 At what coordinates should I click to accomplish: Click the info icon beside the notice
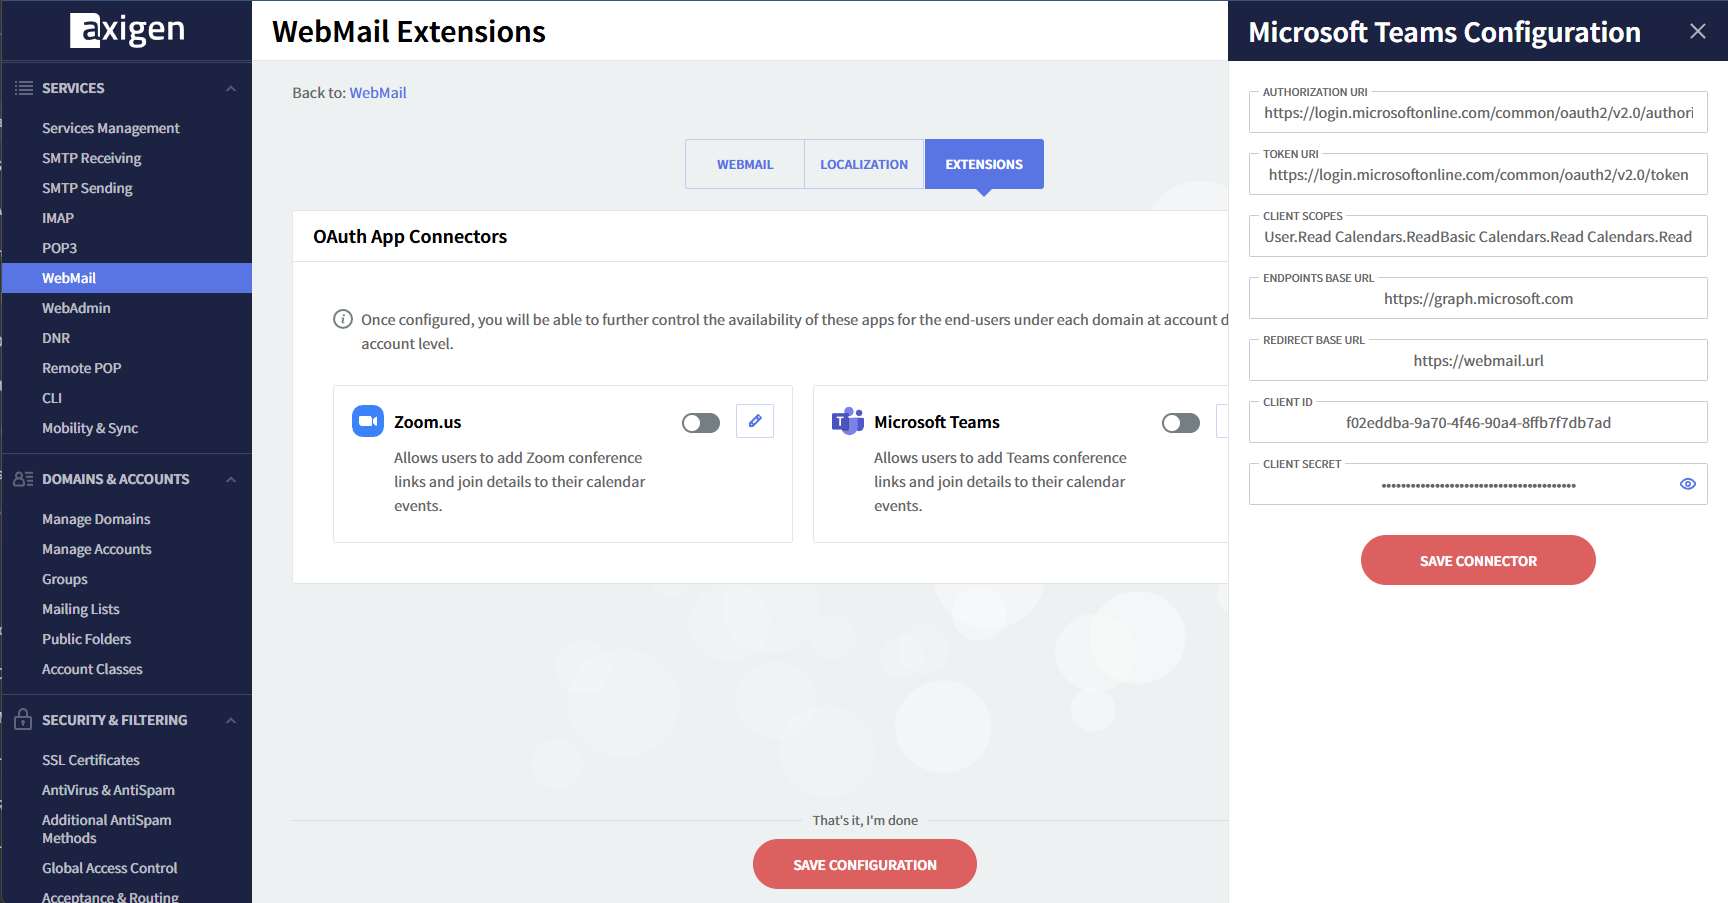342,319
